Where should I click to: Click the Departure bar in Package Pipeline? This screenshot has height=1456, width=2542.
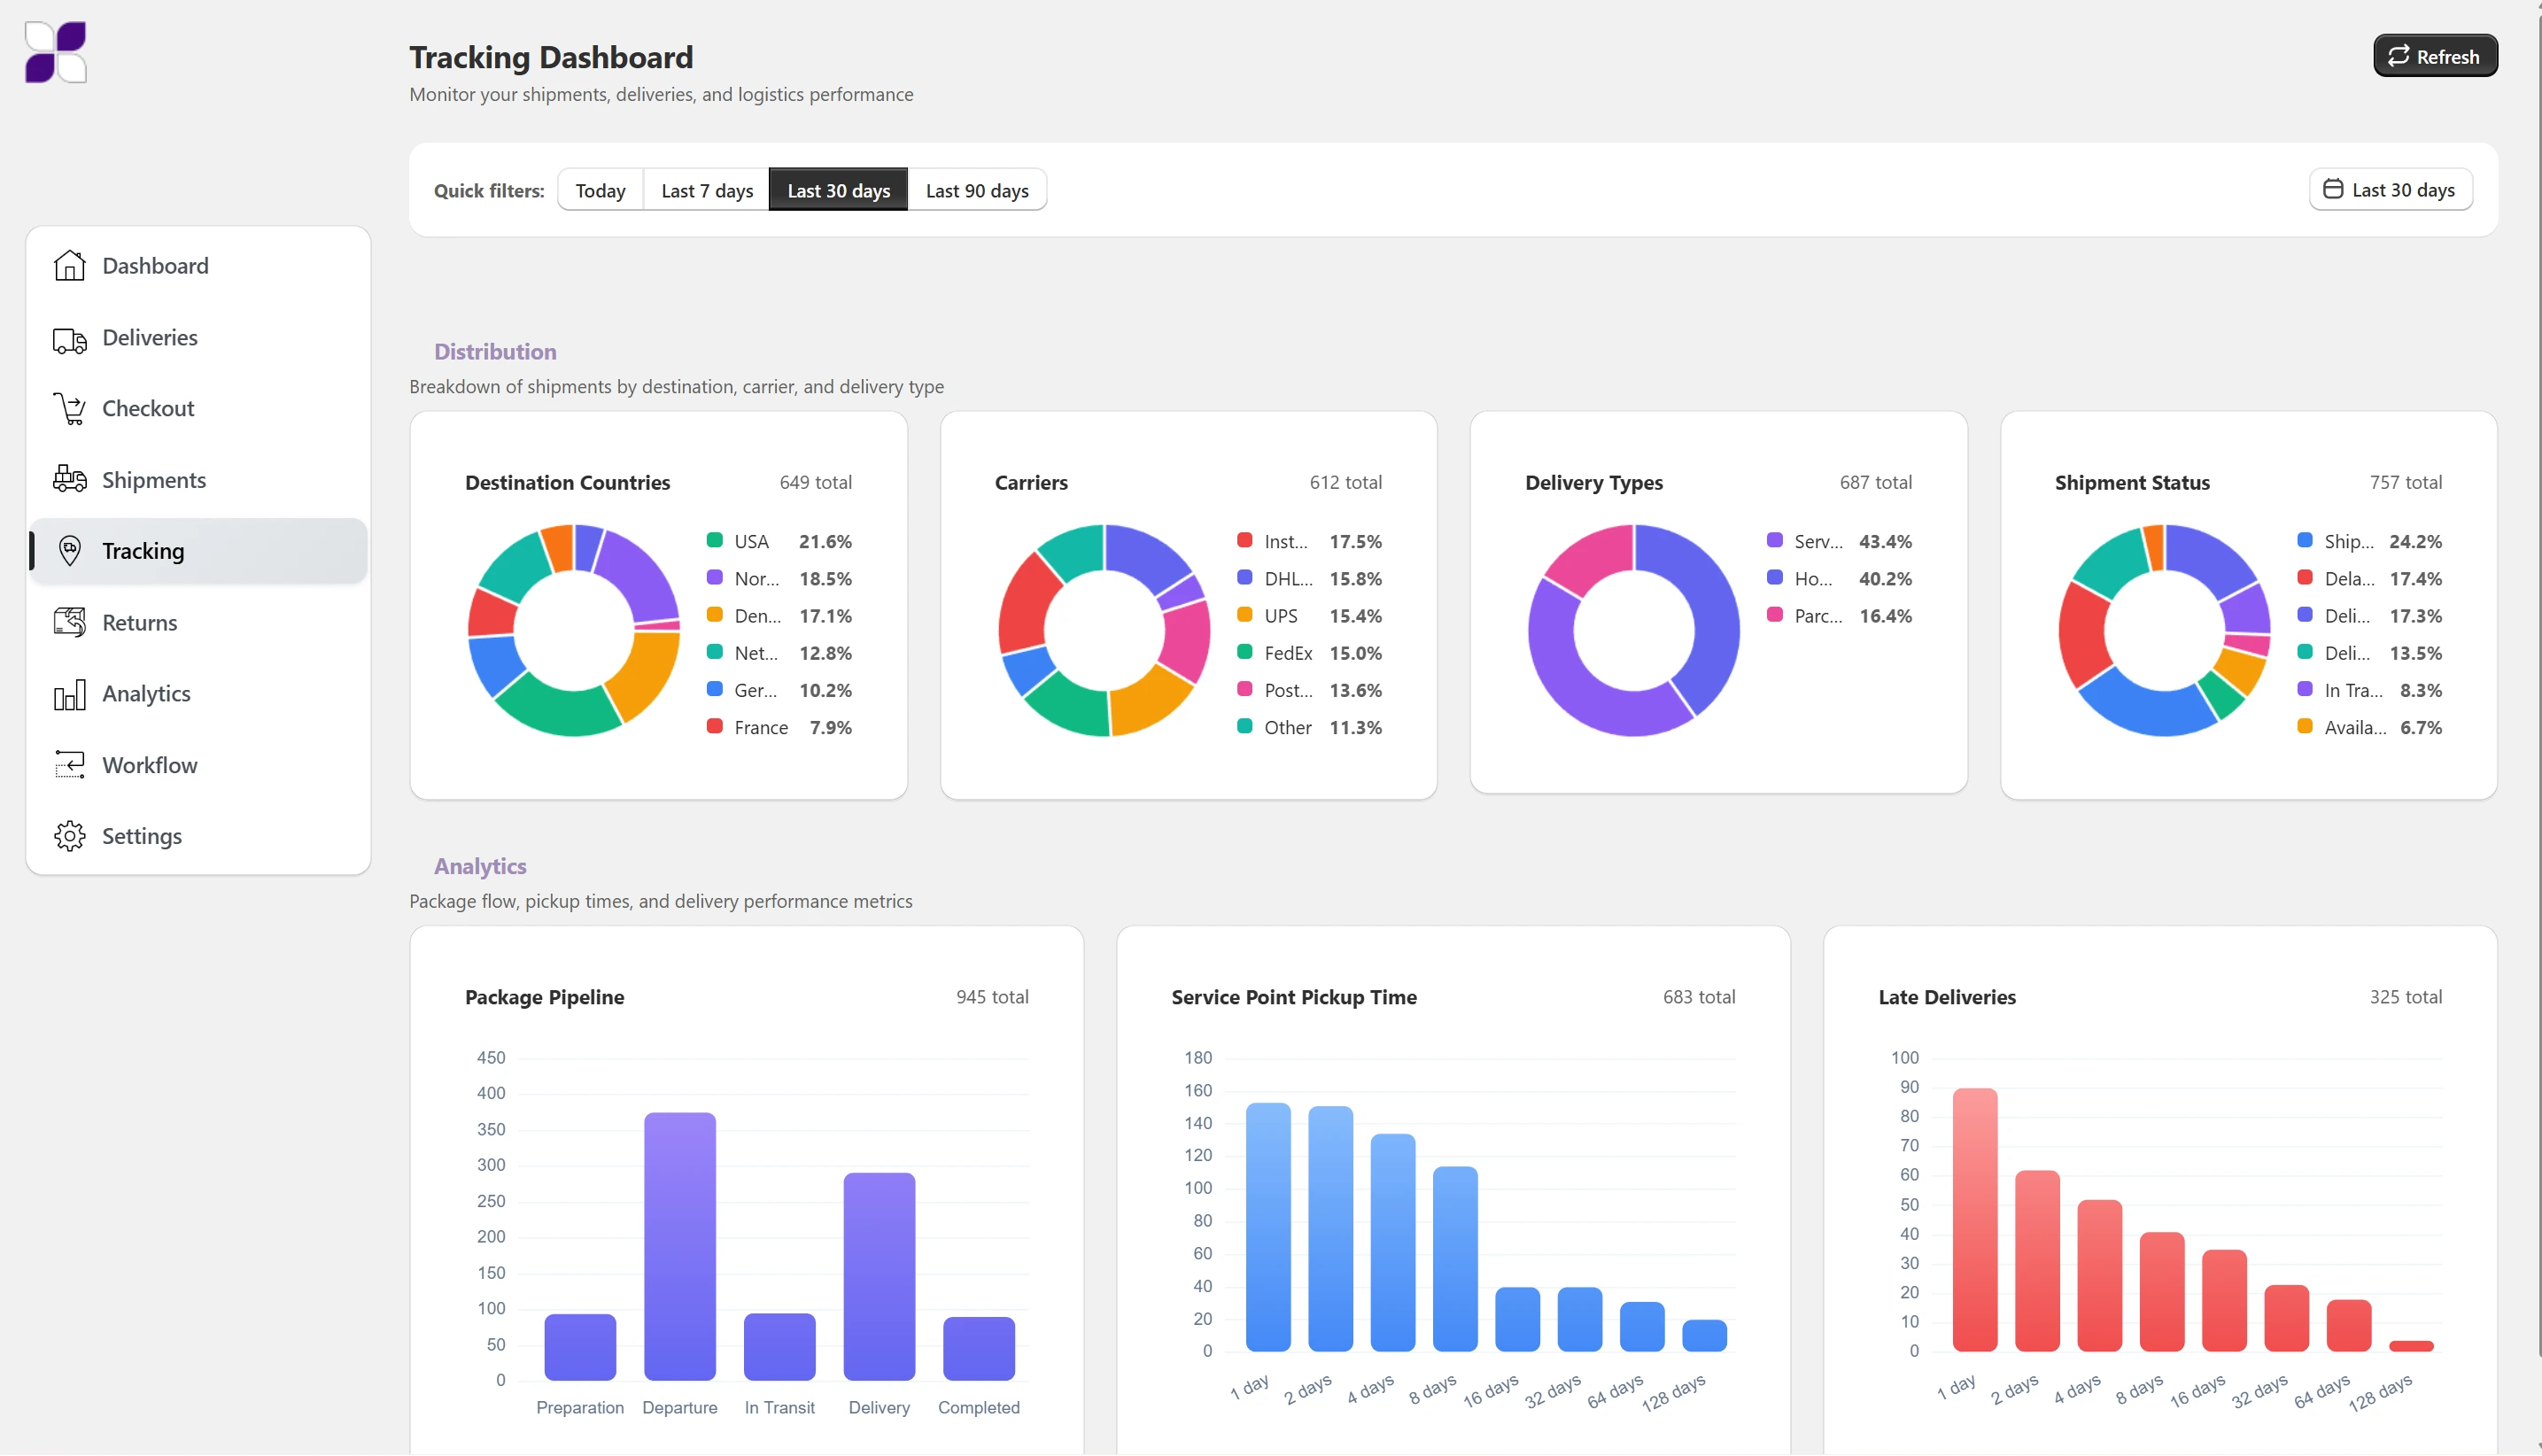(x=680, y=1247)
